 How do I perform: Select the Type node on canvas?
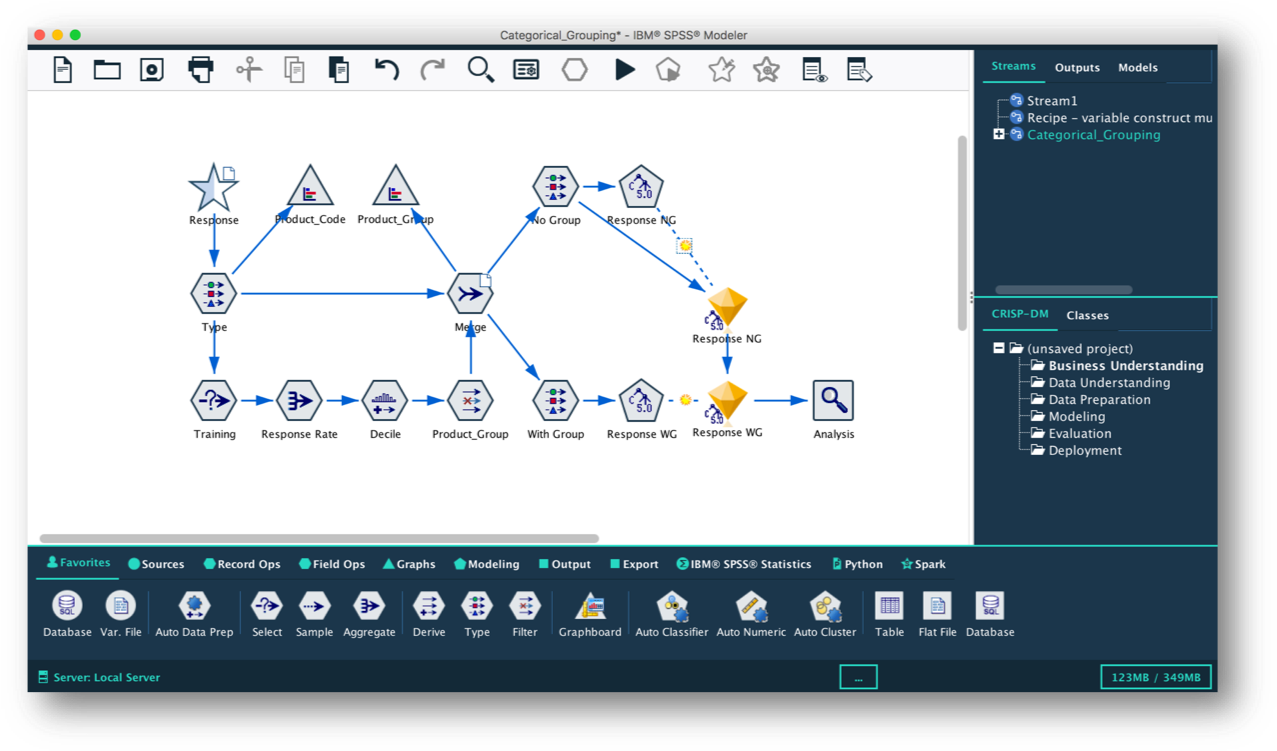pos(214,293)
